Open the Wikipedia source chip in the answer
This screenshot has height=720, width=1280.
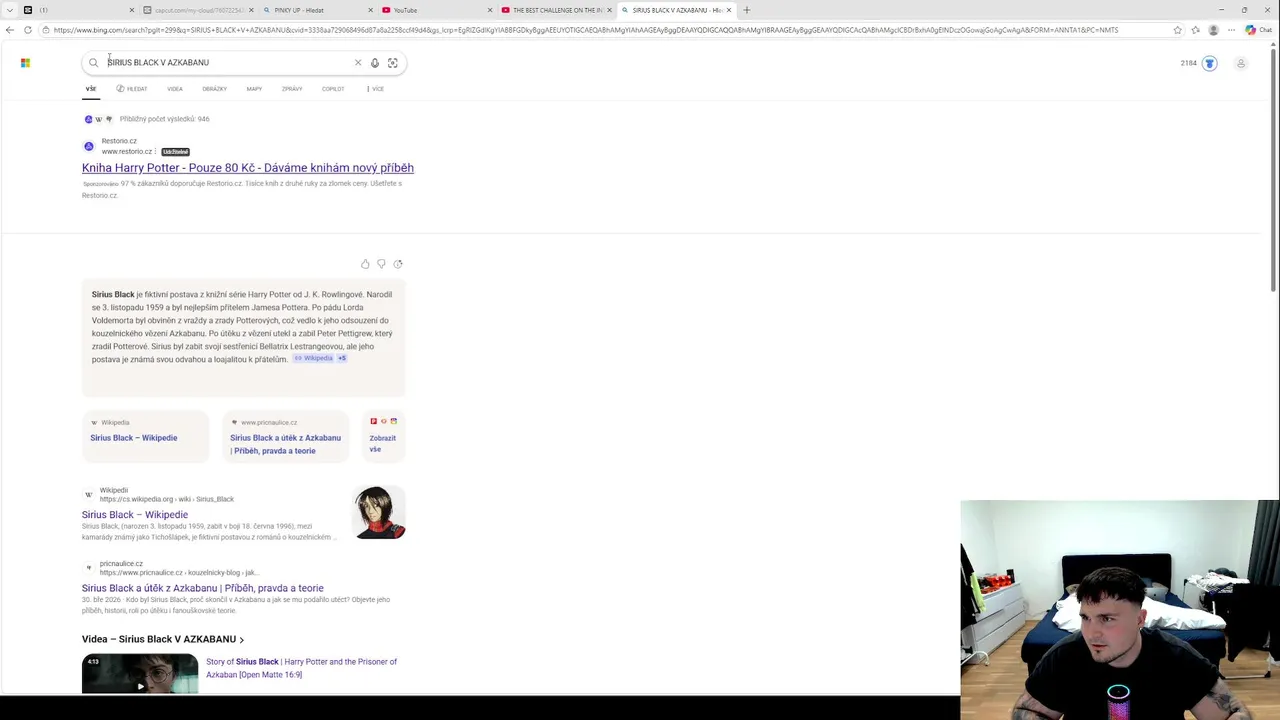coord(313,358)
